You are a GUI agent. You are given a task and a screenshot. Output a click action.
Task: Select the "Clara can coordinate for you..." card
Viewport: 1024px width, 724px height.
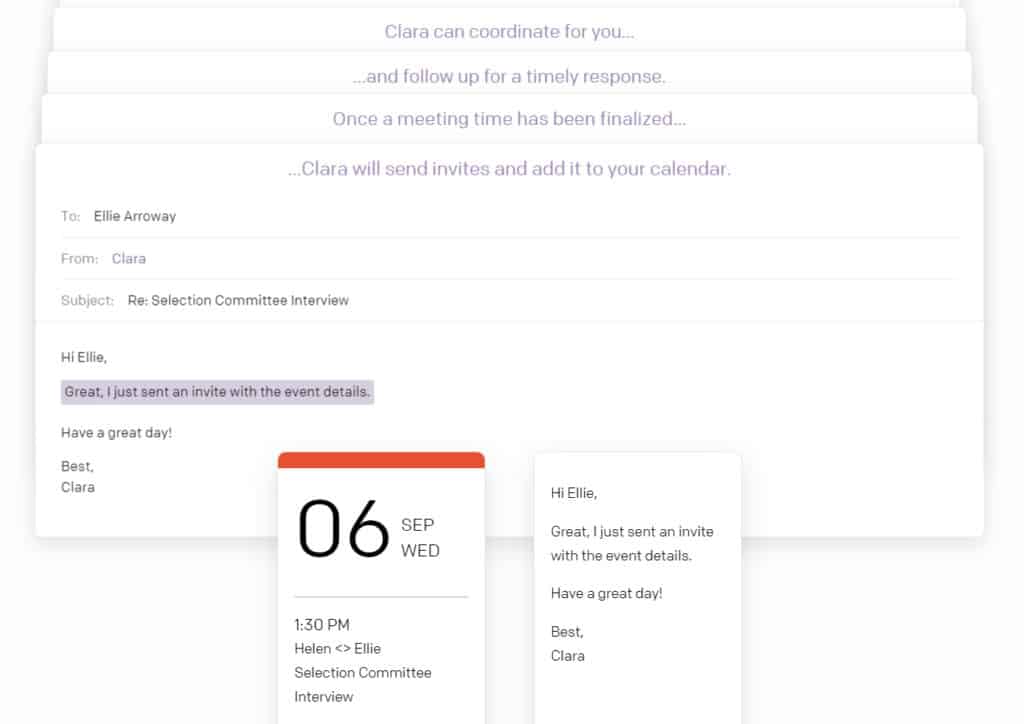[x=509, y=32]
